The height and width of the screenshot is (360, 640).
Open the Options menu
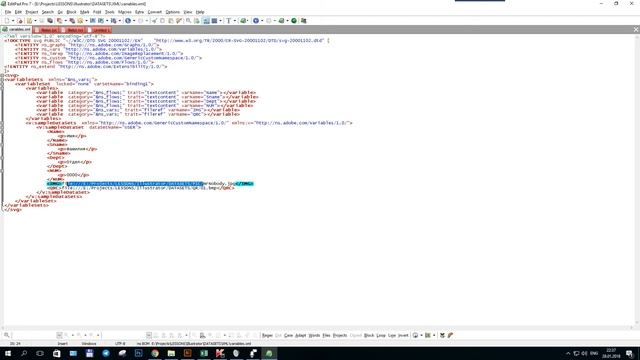pos(173,12)
